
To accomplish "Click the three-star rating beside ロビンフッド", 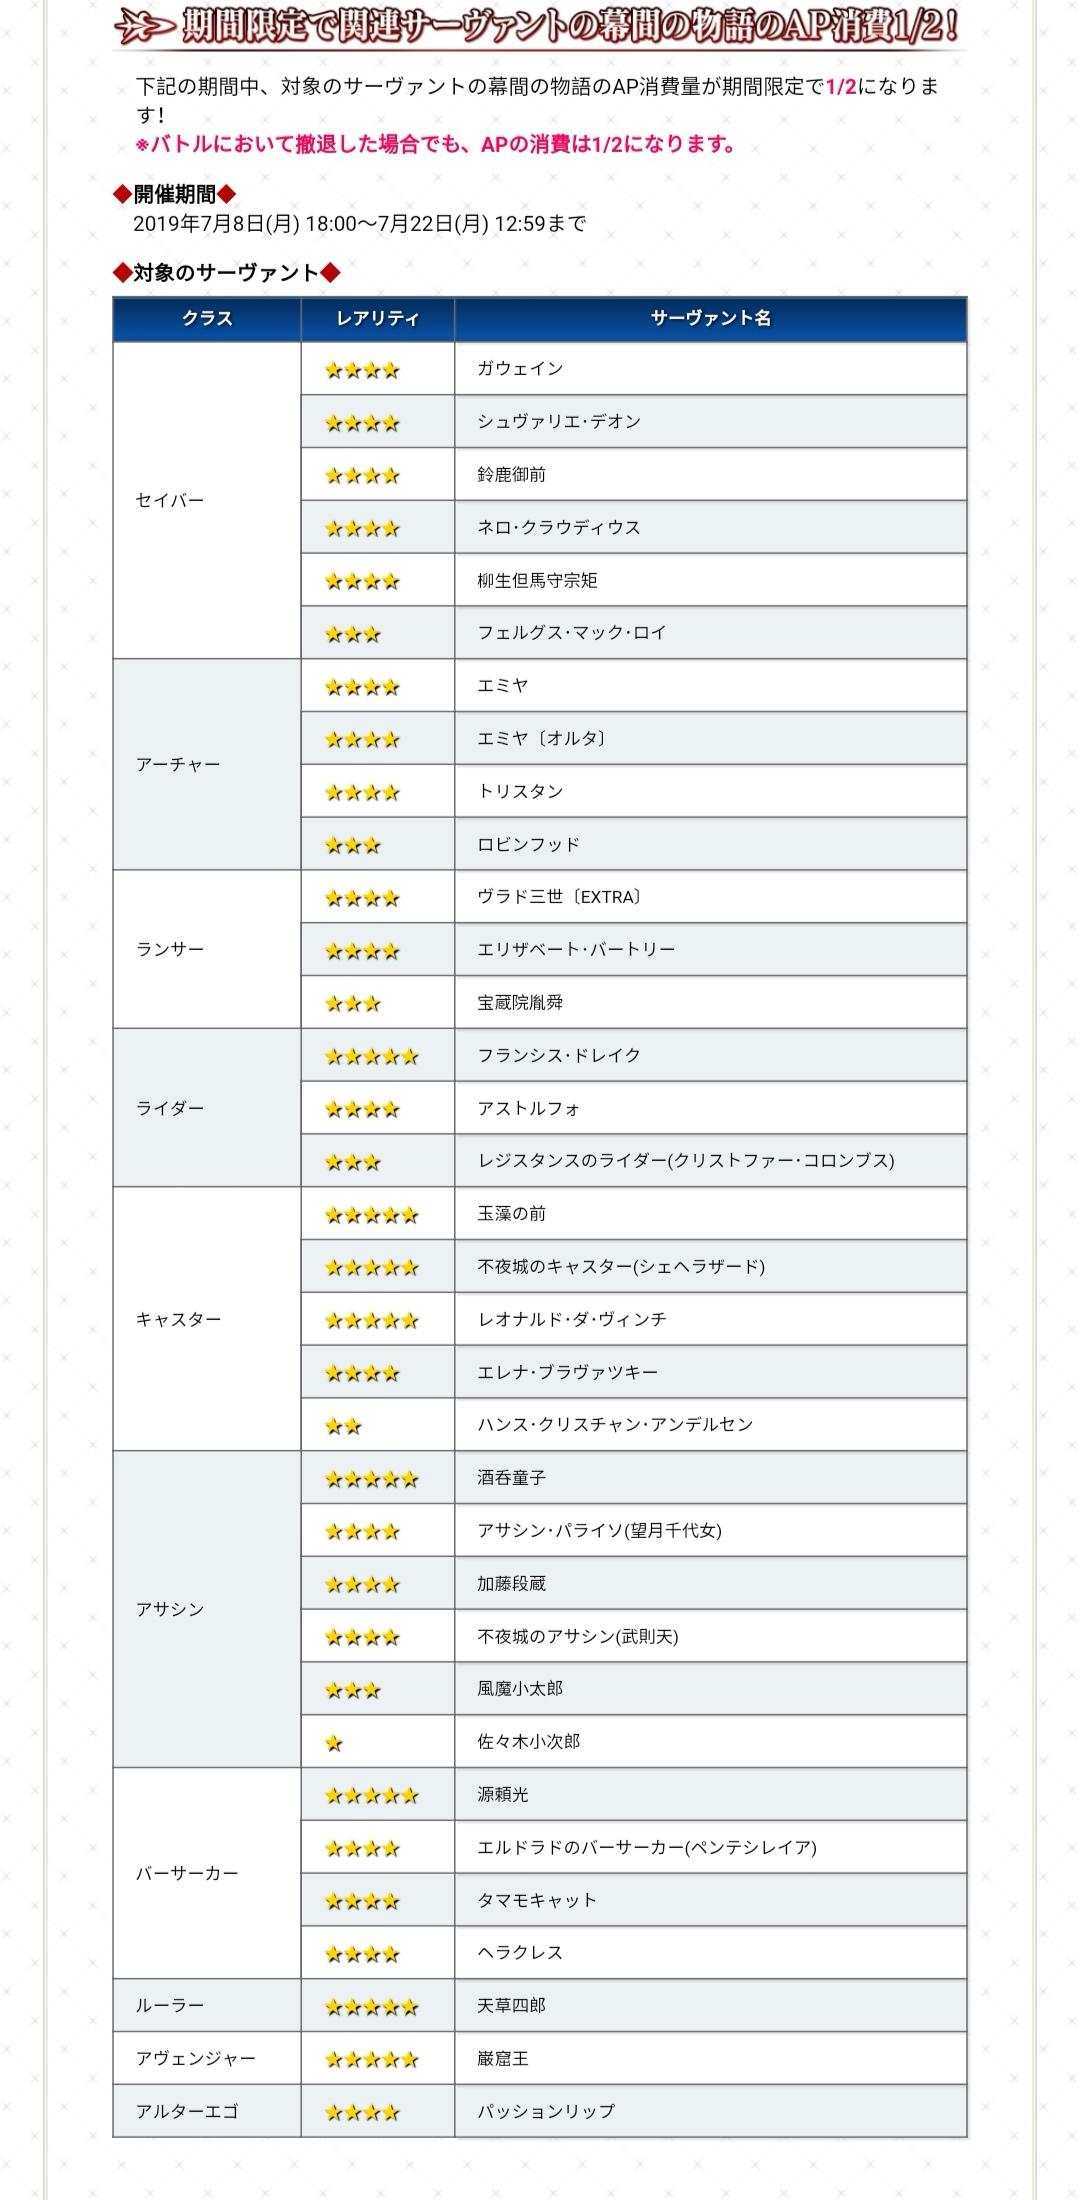I will [352, 845].
